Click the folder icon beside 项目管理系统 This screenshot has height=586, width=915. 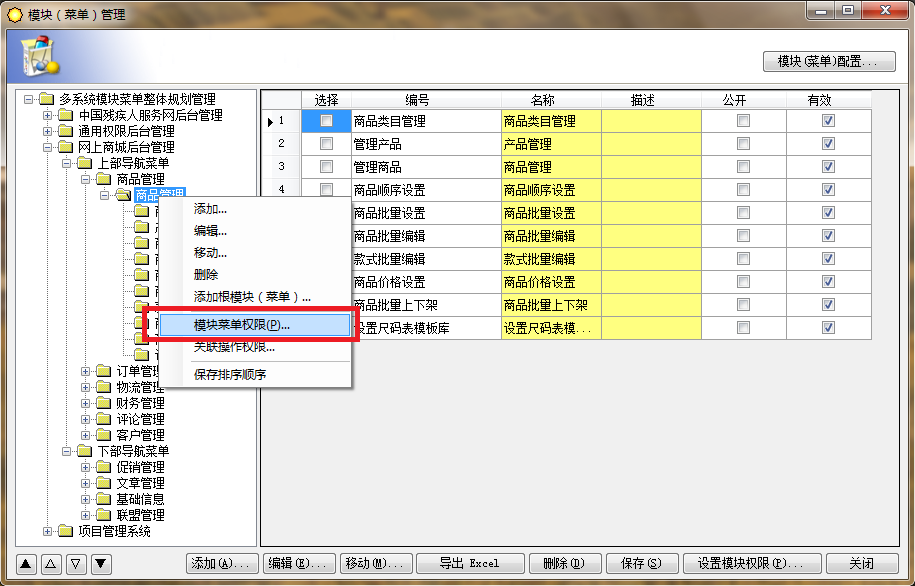[66, 531]
